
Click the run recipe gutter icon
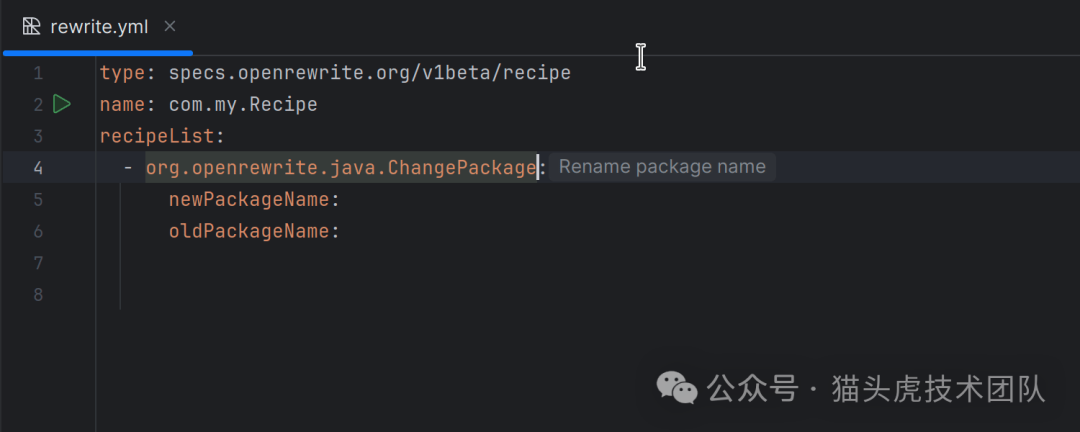point(62,104)
